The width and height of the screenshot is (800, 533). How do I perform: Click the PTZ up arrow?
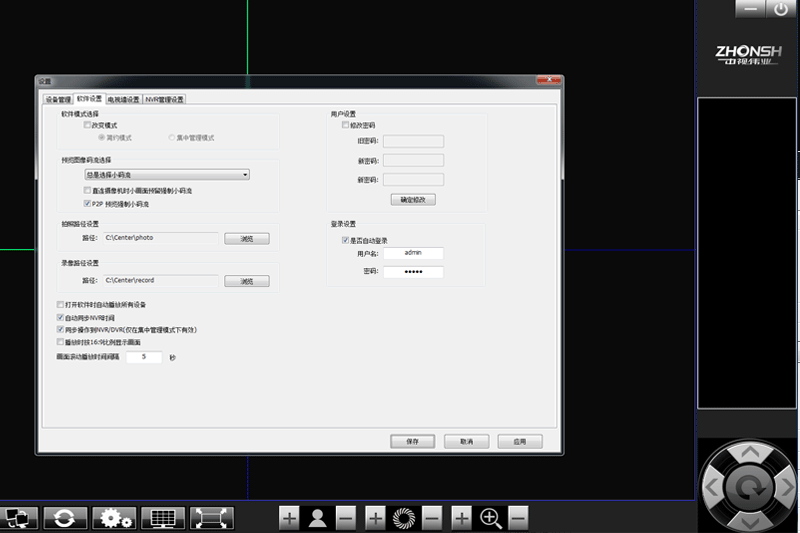point(749,452)
